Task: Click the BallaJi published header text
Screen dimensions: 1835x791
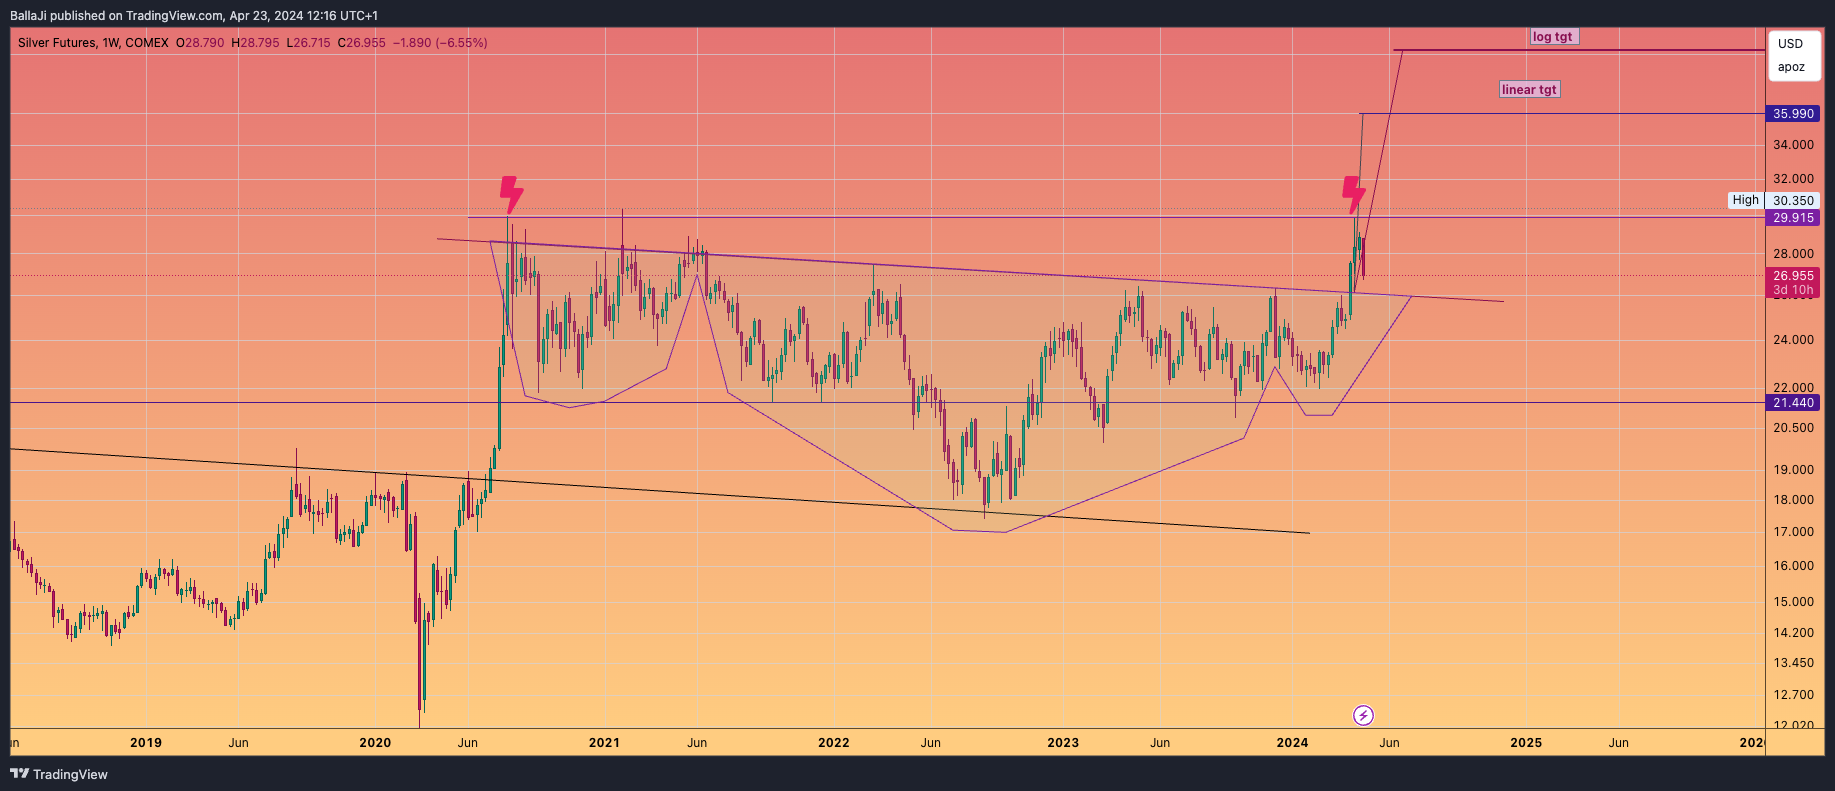Action: 194,16
